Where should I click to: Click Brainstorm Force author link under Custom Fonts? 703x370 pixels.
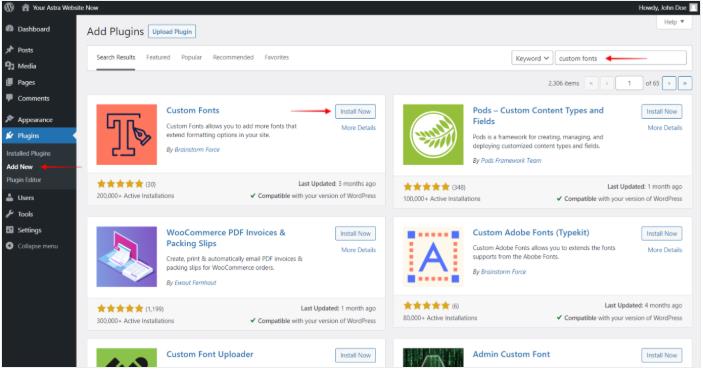(197, 150)
